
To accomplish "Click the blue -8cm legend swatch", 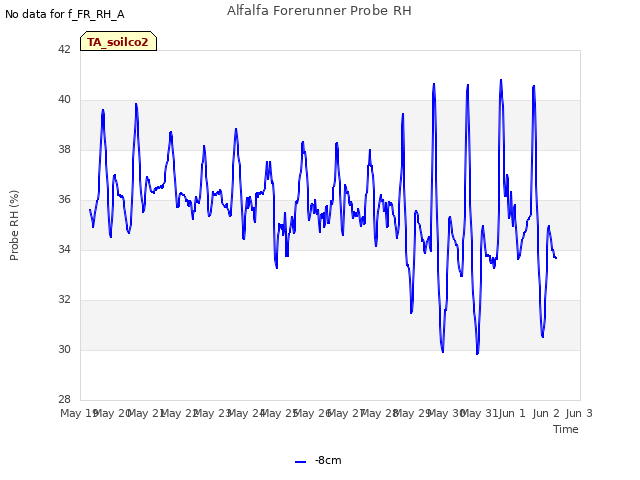I will (300, 461).
